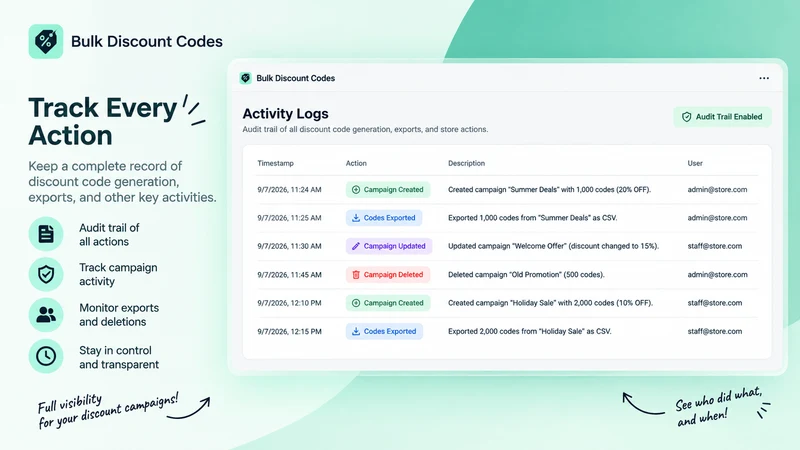The image size is (800, 450).
Task: Click pencil icon in Campaign Updated badge
Action: 356,246
